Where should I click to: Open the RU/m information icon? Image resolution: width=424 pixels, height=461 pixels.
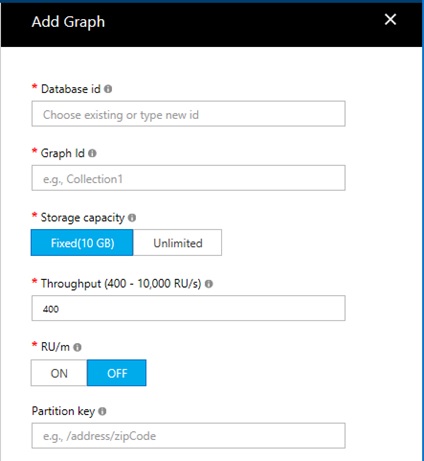77,347
